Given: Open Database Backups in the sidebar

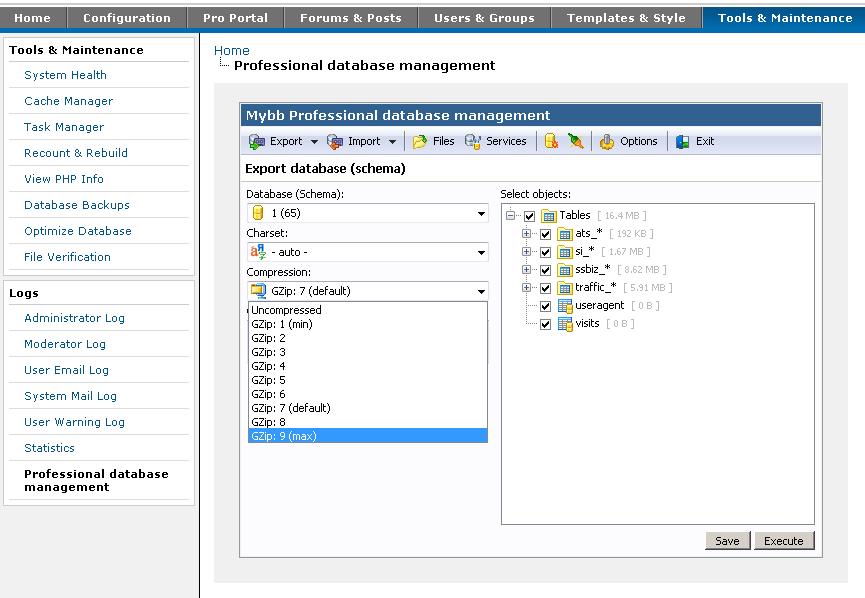Looking at the screenshot, I should click(77, 205).
